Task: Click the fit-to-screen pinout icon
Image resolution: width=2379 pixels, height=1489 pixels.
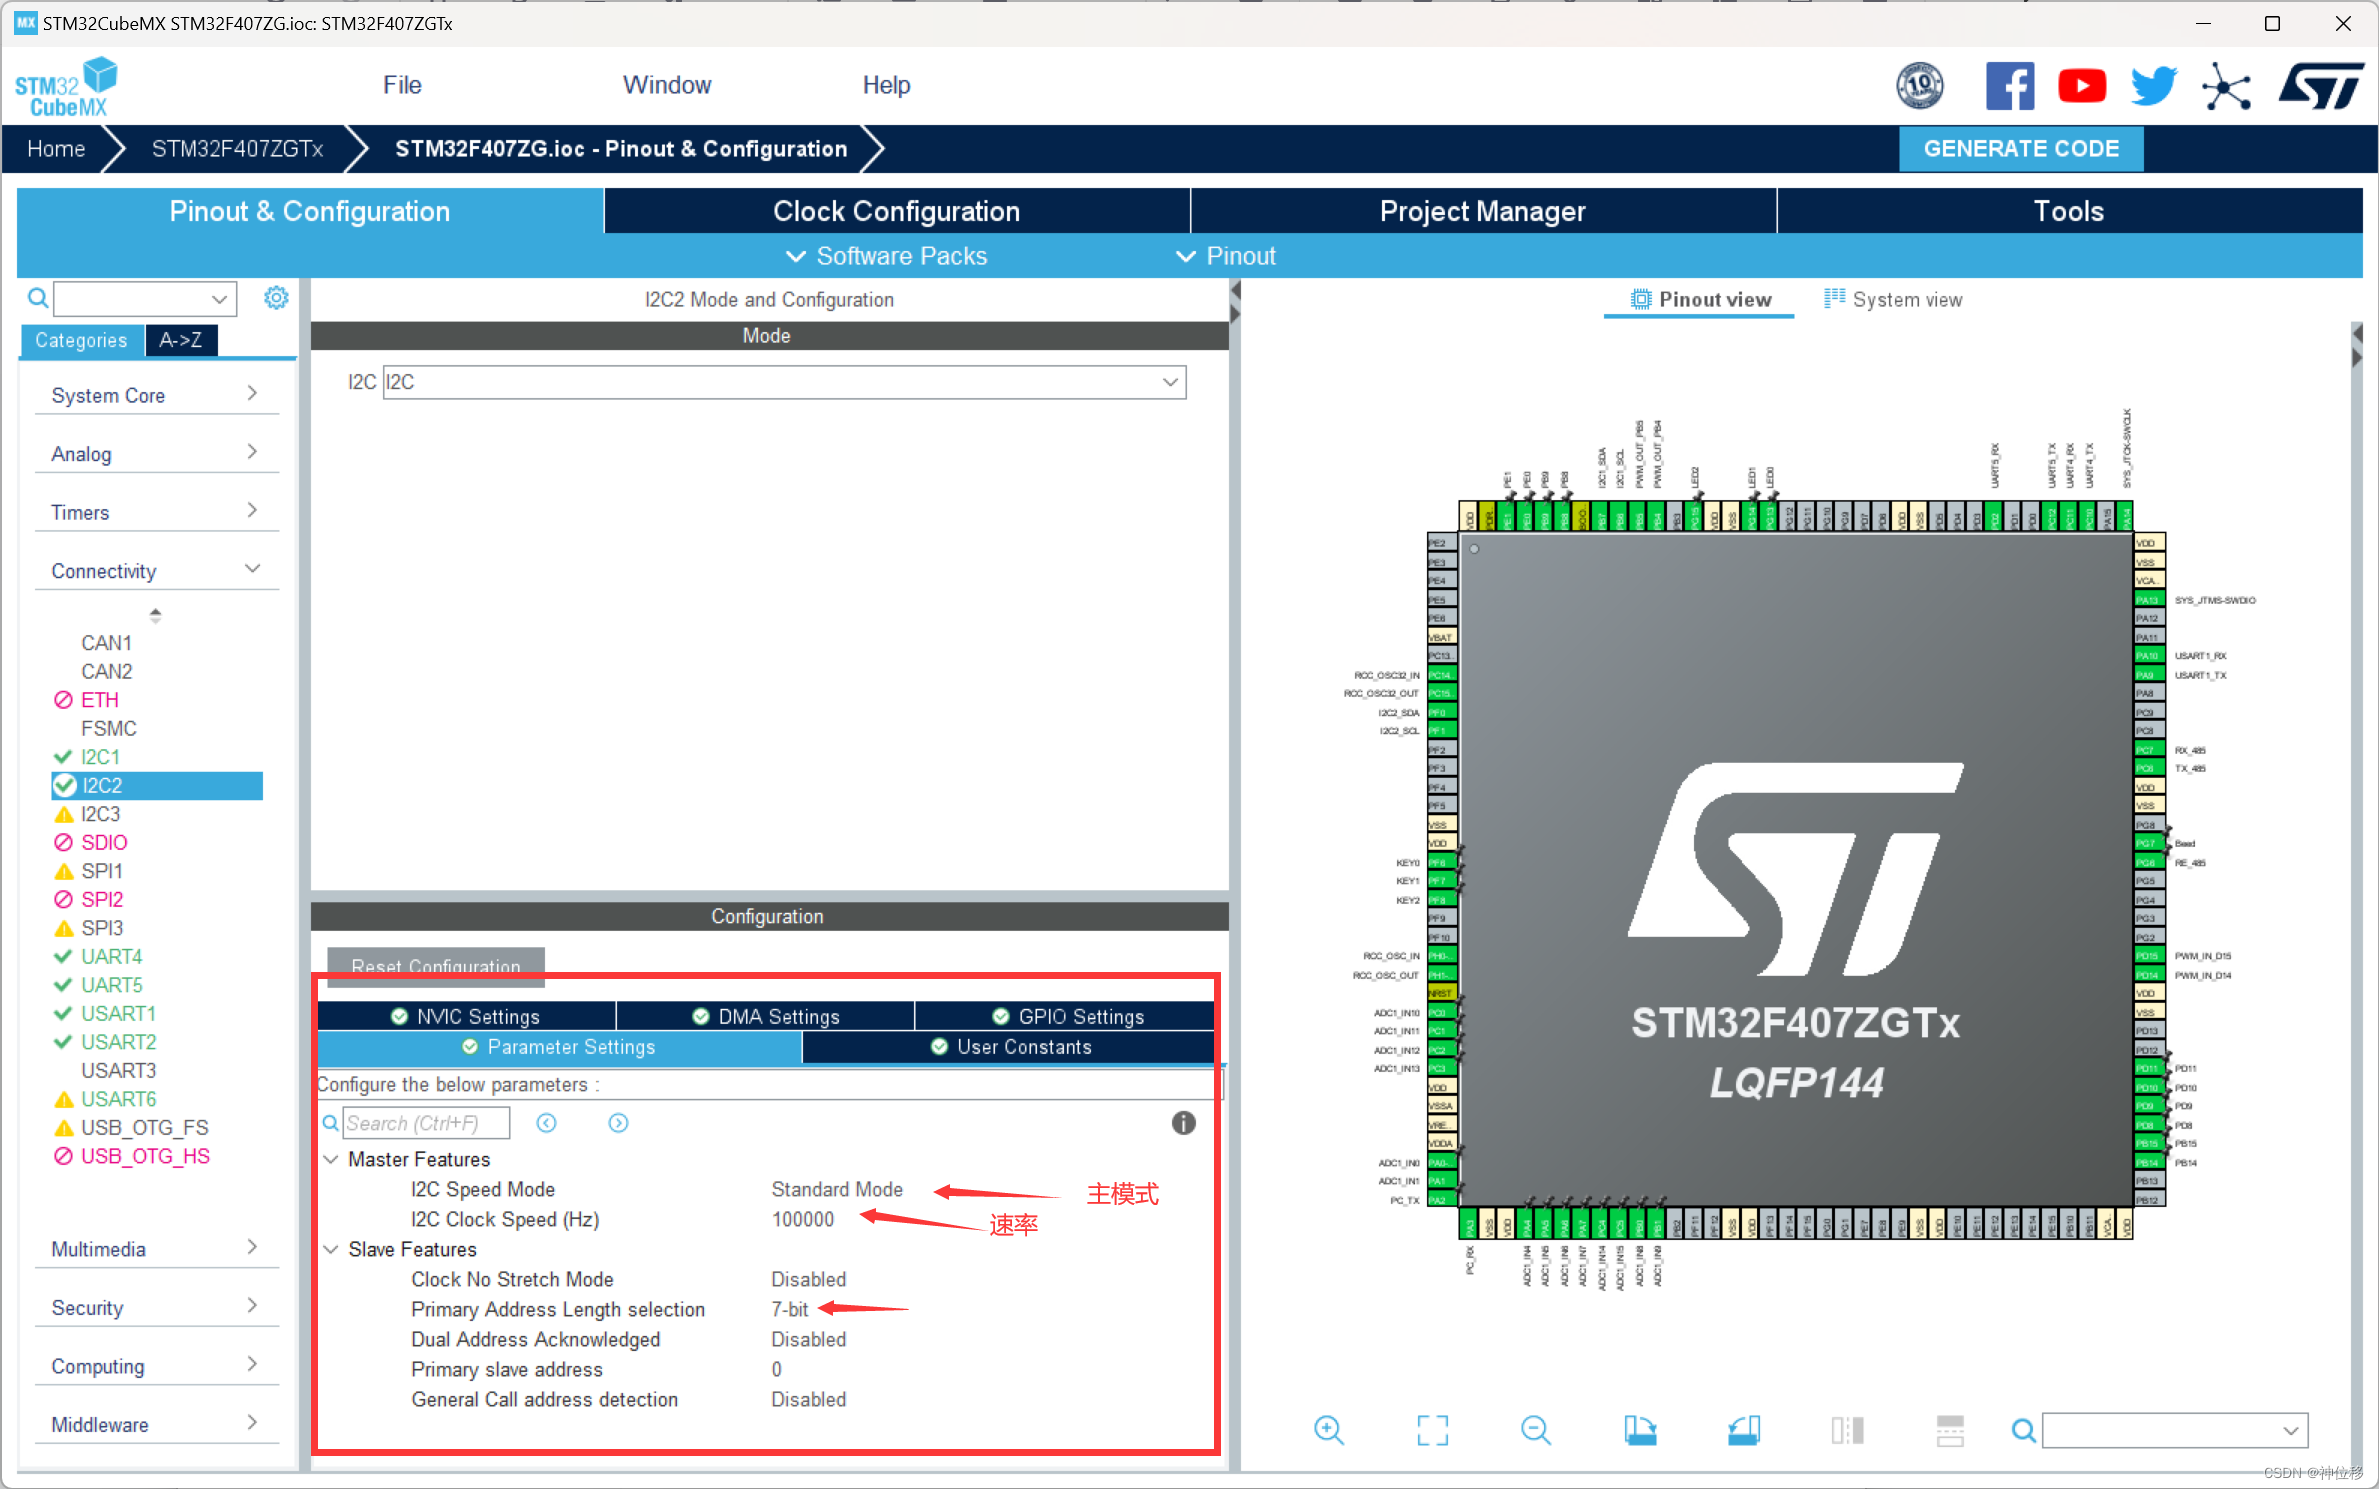Action: click(x=1432, y=1431)
